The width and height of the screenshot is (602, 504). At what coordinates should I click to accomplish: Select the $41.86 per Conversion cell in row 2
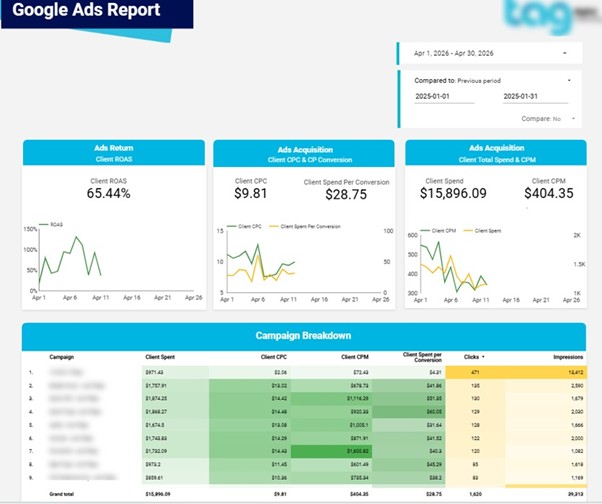click(x=408, y=386)
